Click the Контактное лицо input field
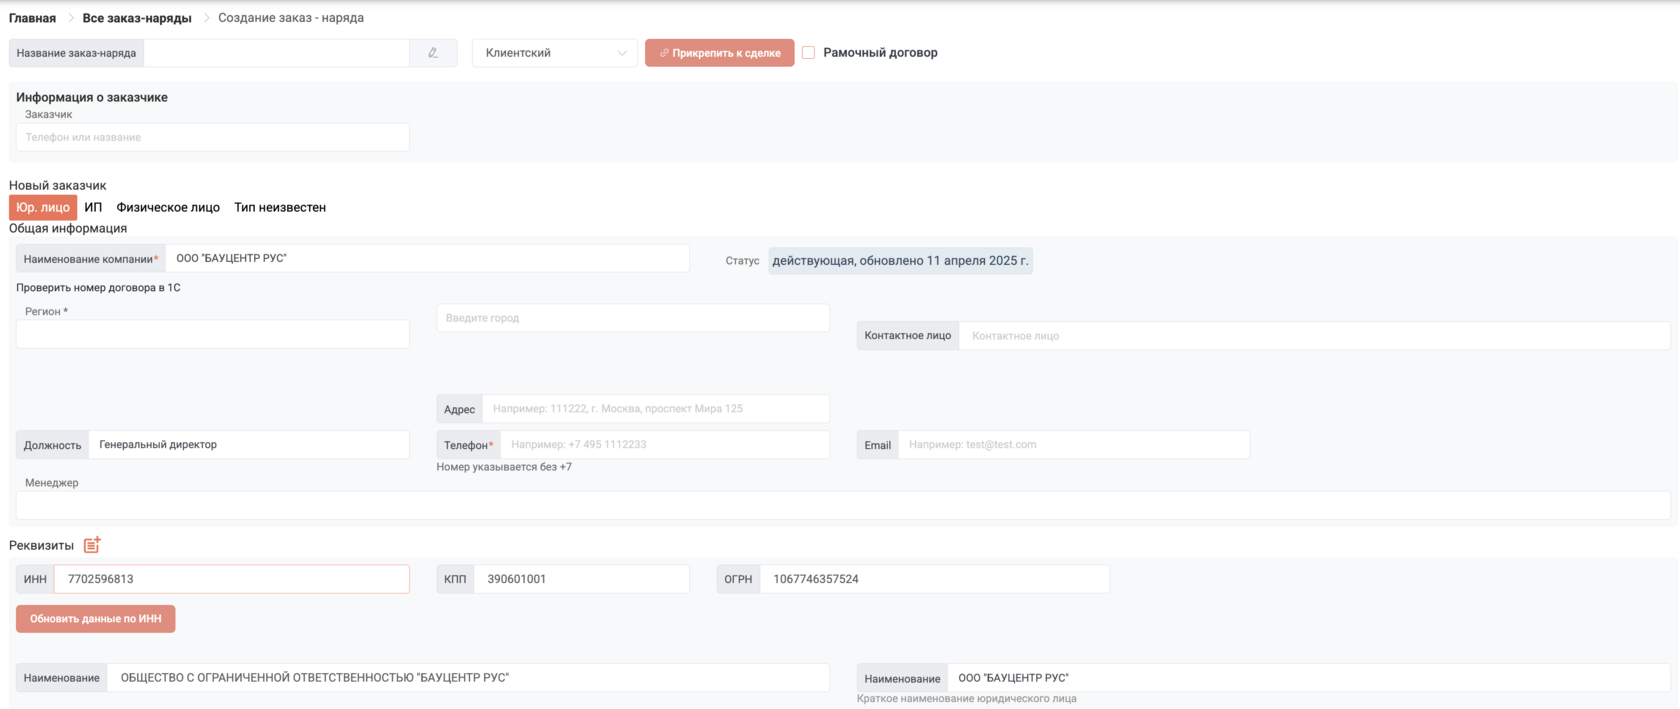 pyautogui.click(x=1315, y=335)
